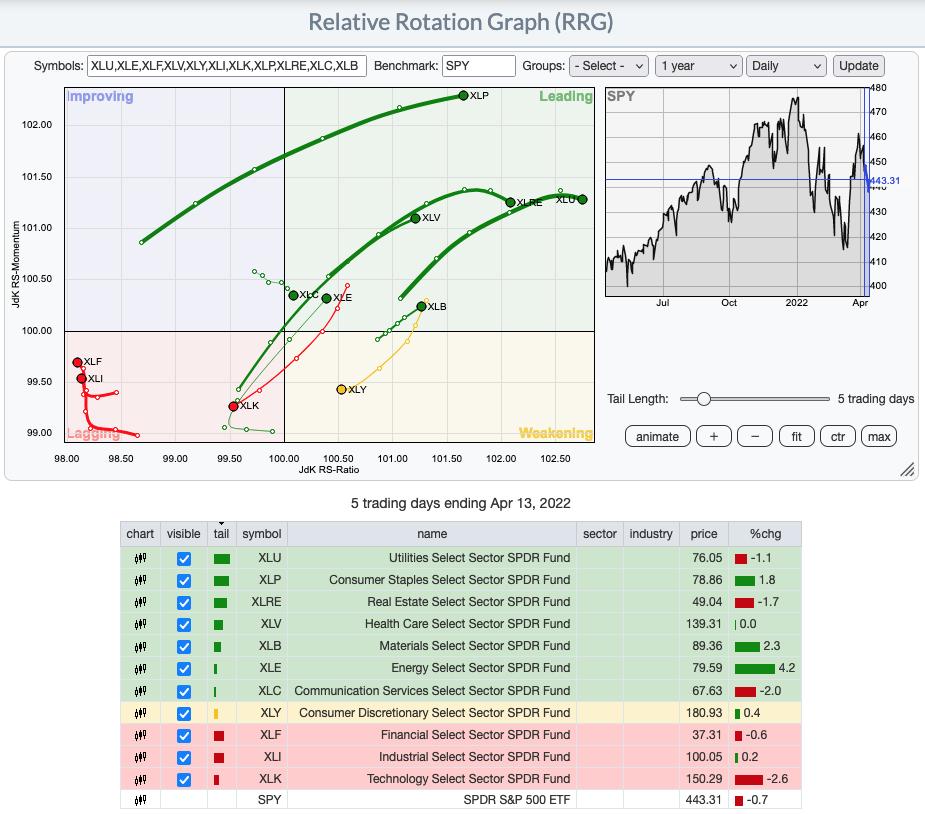
Task: Zoom in with the plus button
Action: click(714, 436)
